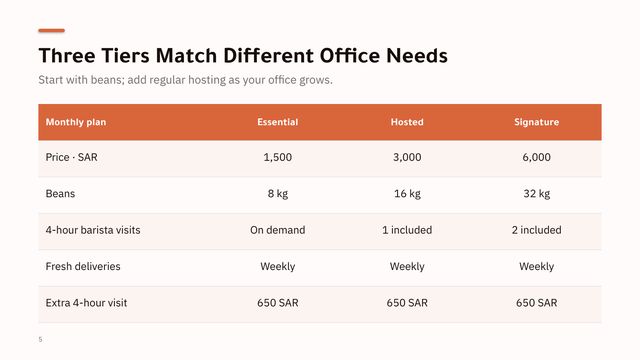Click the 2 included cell
Screen dimensions: 640x360
pos(536,230)
